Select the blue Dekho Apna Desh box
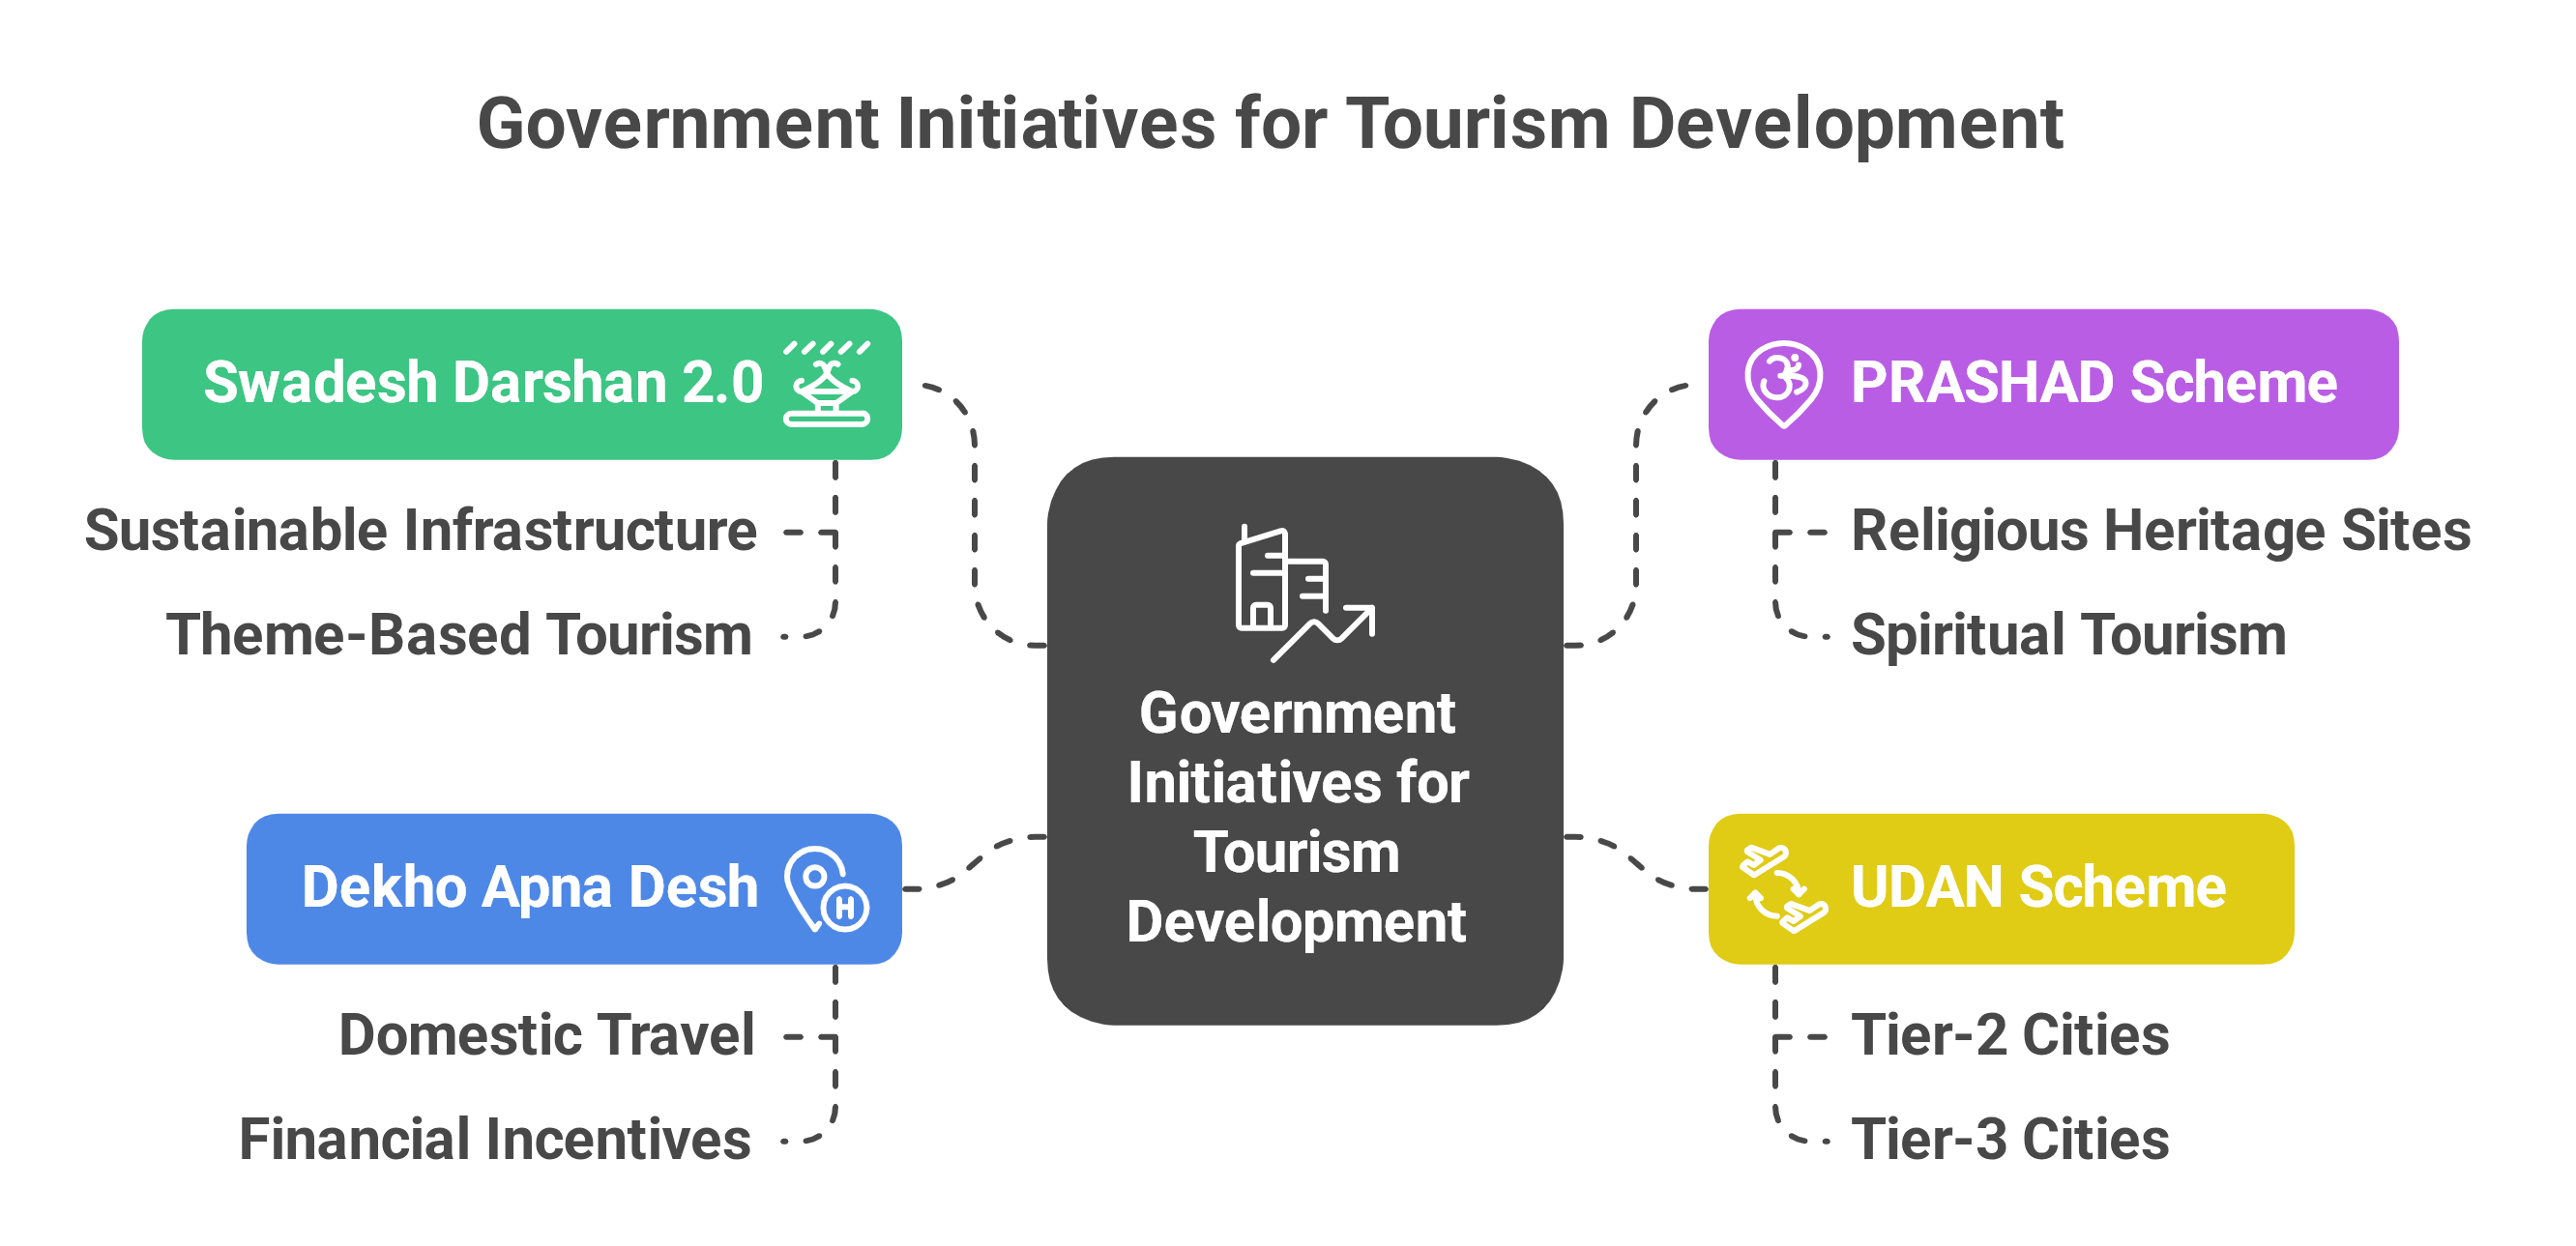Image resolution: width=2576 pixels, height=1246 pixels. (574, 889)
